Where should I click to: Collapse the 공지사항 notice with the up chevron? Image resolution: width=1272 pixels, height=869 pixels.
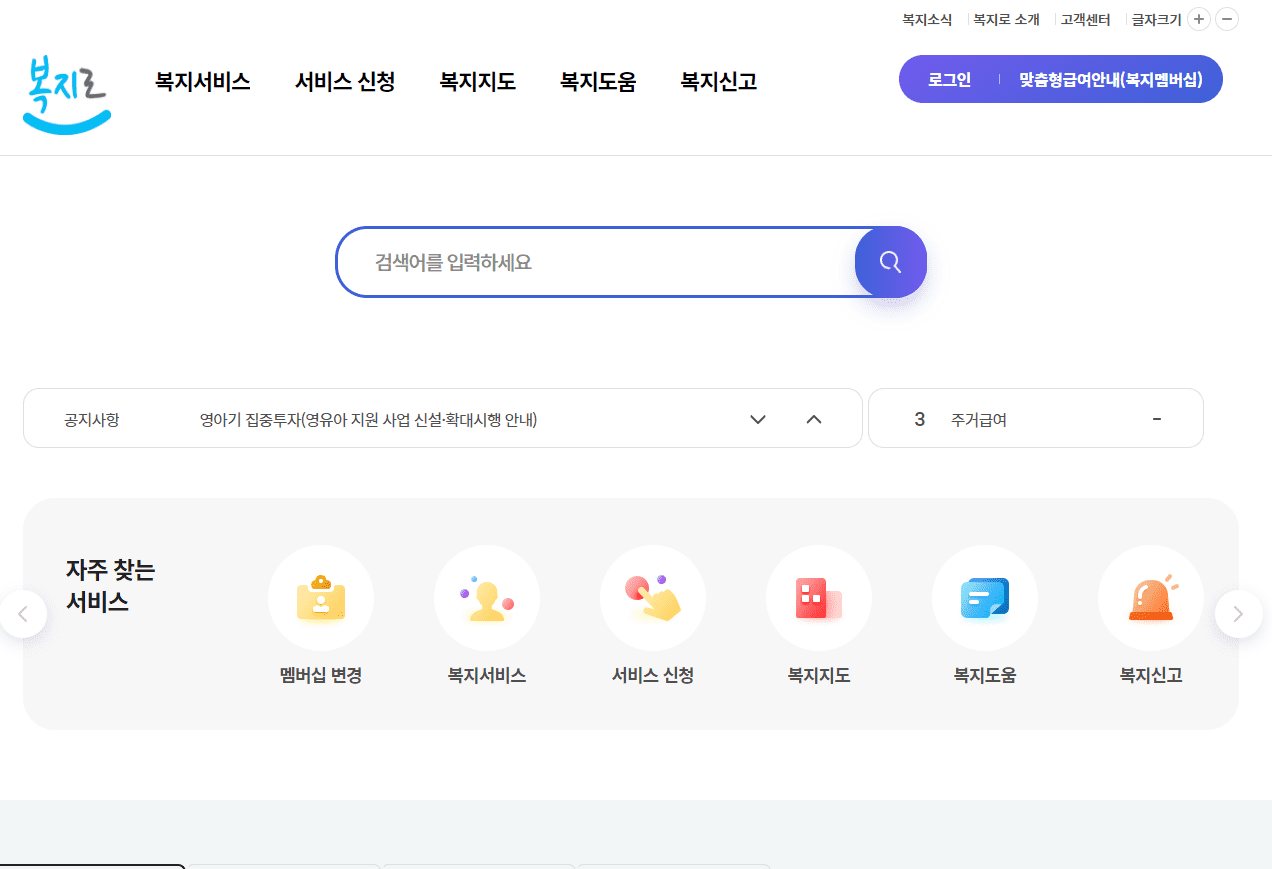813,419
